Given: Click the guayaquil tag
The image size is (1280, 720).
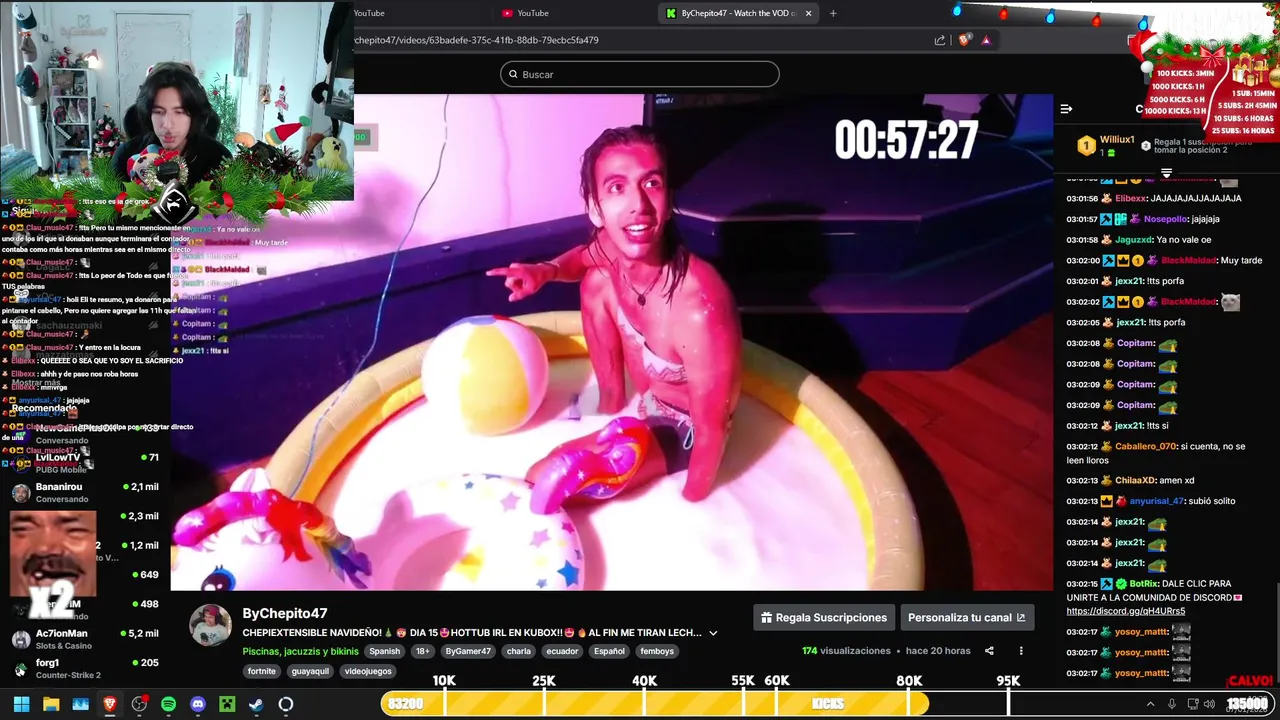Looking at the screenshot, I should 311,671.
